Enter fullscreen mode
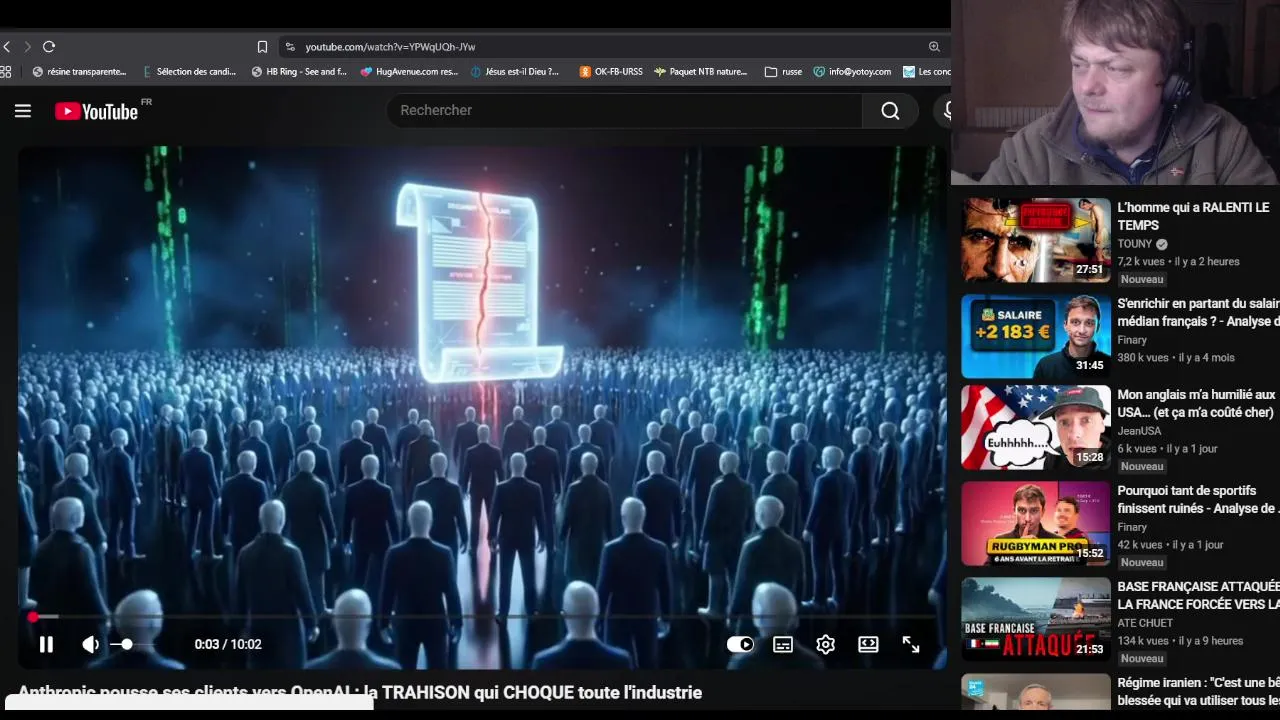 (x=911, y=645)
